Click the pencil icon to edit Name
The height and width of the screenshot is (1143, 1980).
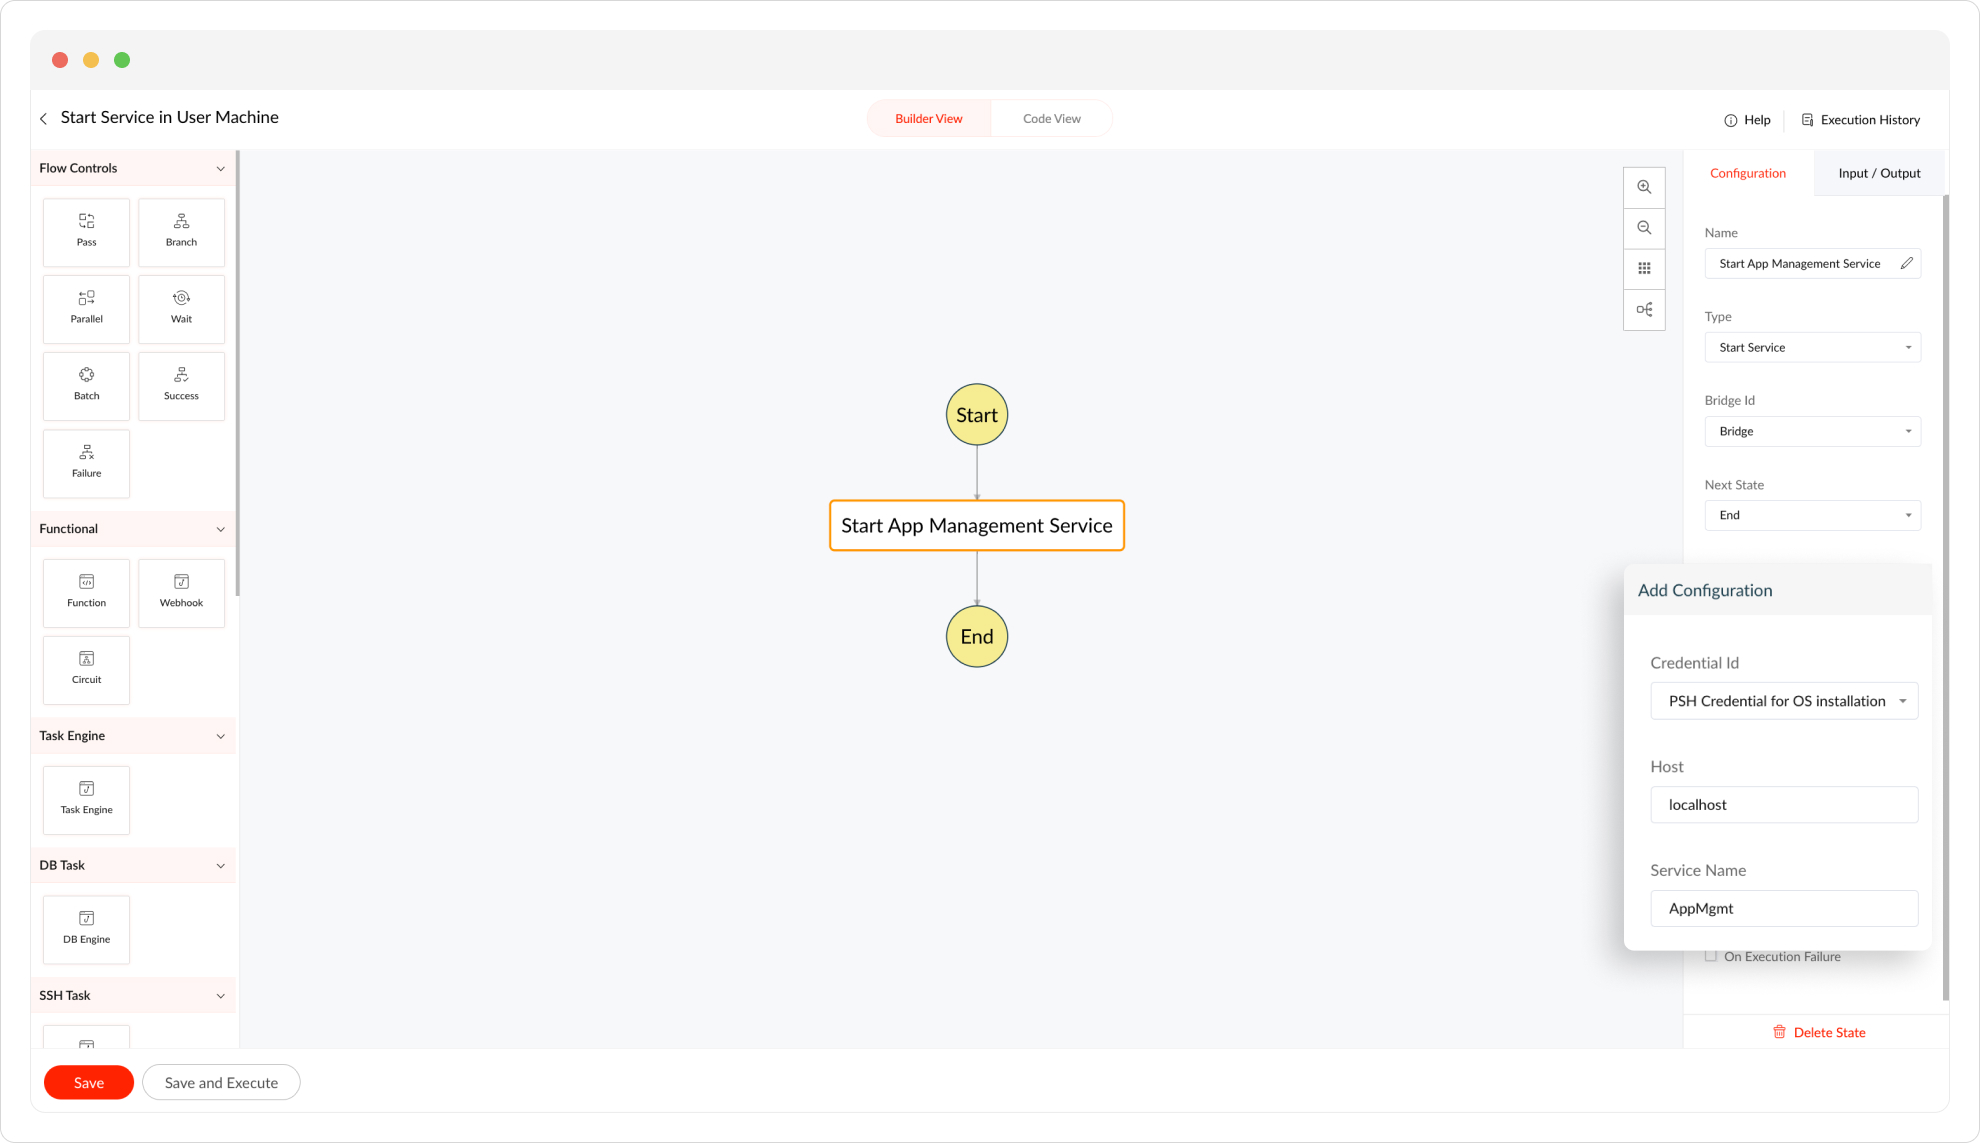(1906, 264)
